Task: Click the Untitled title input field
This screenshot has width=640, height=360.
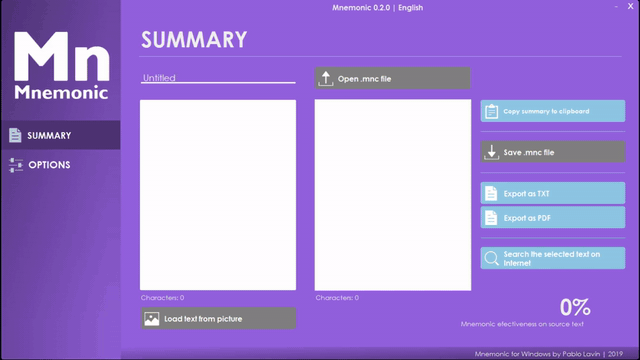Action: pyautogui.click(x=218, y=78)
